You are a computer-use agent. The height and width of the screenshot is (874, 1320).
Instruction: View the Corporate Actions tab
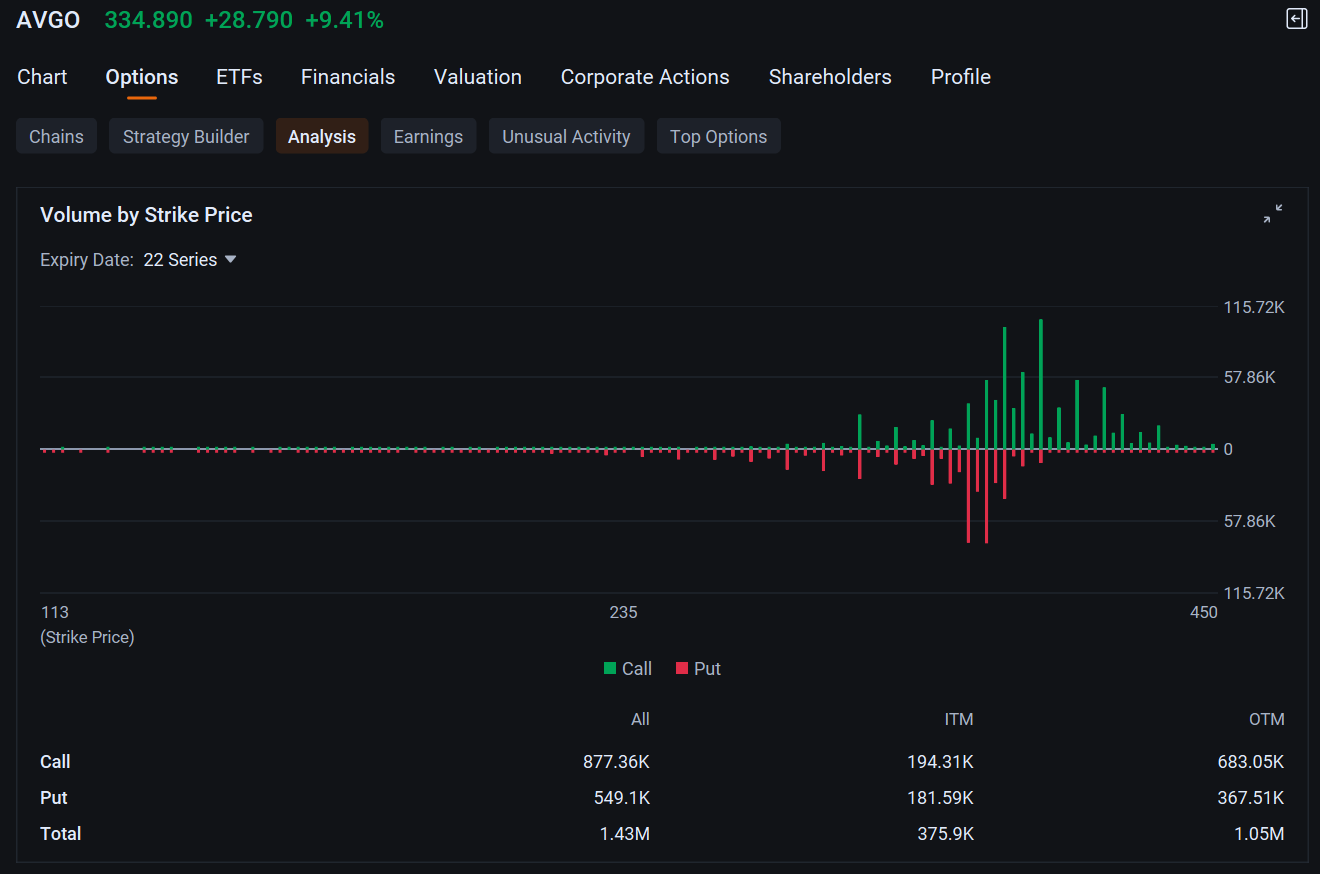point(645,77)
